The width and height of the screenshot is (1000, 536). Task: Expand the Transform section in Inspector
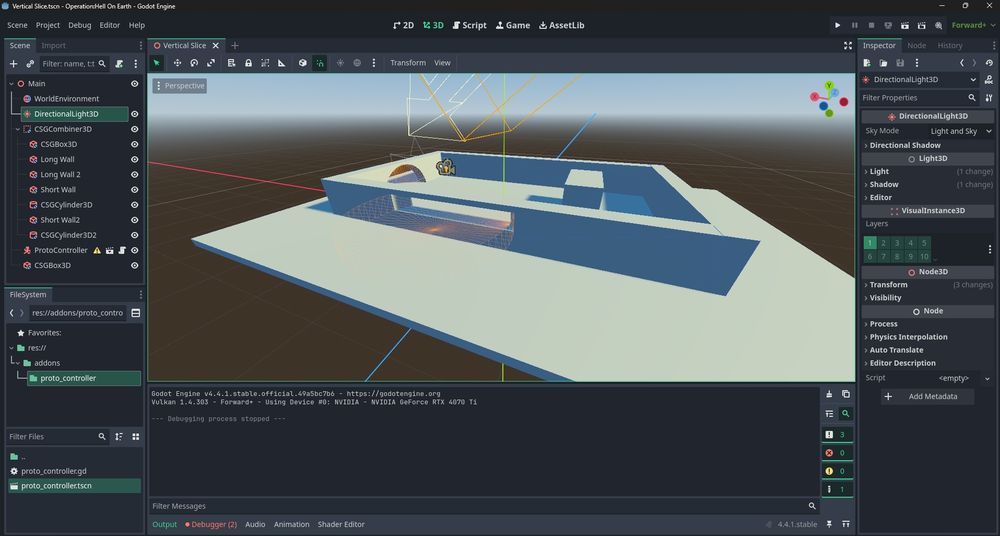[888, 285]
